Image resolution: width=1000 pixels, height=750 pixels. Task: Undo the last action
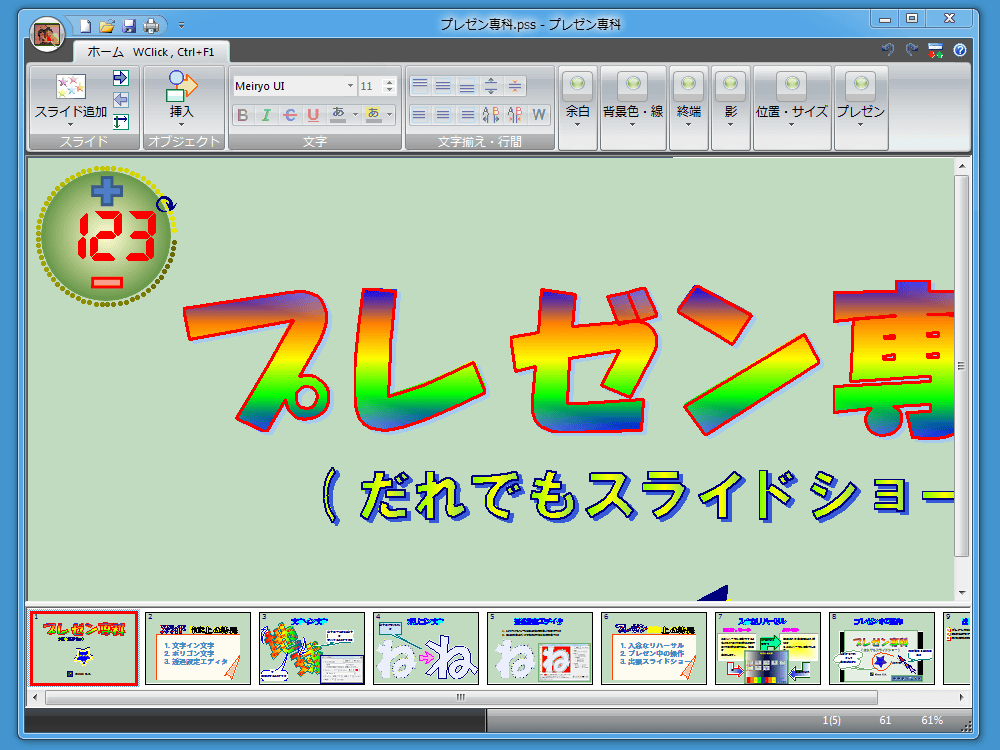pos(887,50)
